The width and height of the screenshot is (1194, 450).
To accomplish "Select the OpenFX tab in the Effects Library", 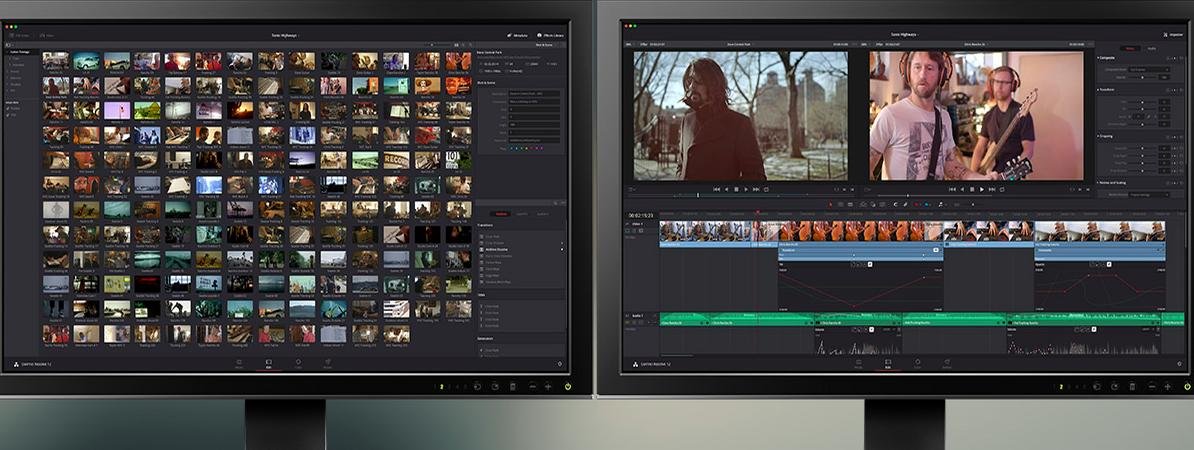I will click(x=522, y=214).
